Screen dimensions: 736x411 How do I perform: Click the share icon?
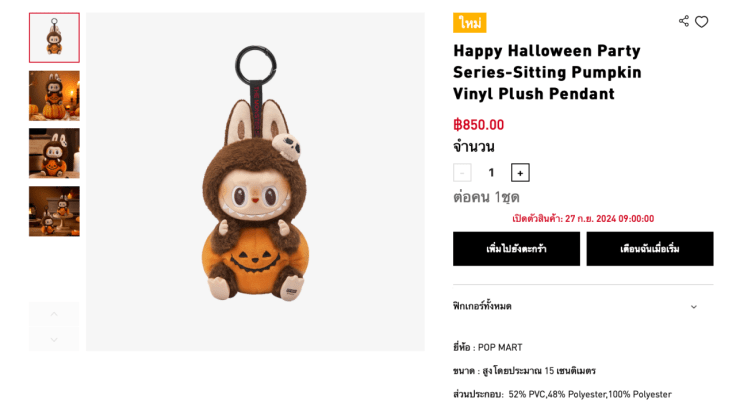tap(684, 21)
